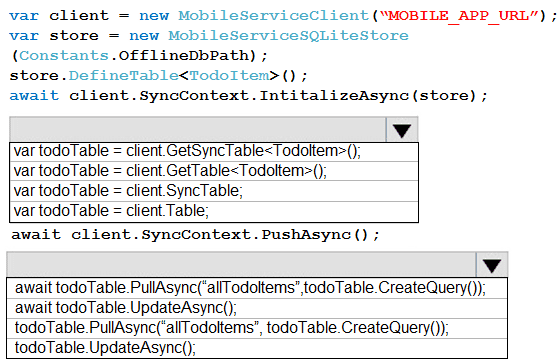
Task: Choose var todoTable = client.Table; option
Action: 214,211
